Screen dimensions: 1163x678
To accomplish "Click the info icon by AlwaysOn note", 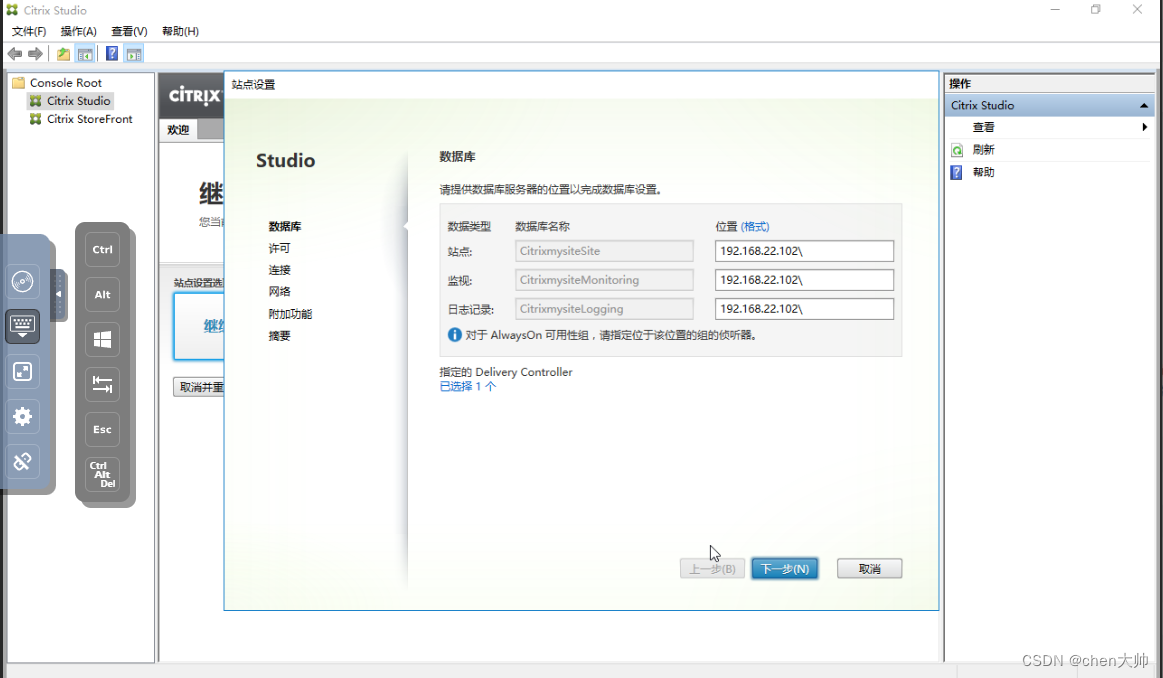I will click(x=455, y=335).
